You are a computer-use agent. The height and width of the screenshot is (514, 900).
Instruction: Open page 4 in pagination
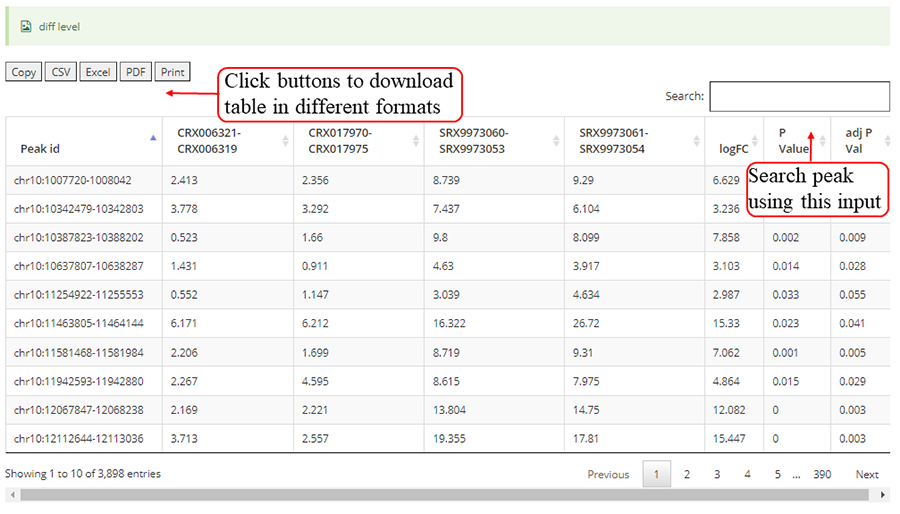click(747, 475)
